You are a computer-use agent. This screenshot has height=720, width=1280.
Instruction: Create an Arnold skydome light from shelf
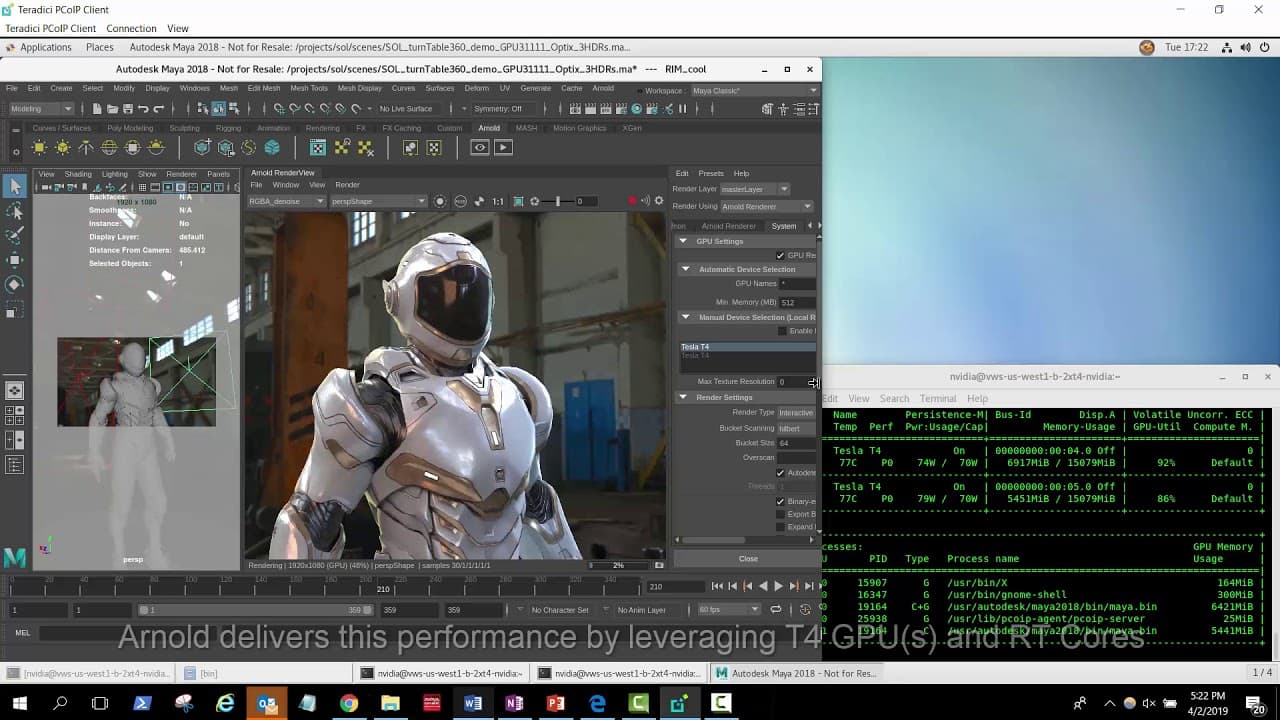(x=109, y=148)
